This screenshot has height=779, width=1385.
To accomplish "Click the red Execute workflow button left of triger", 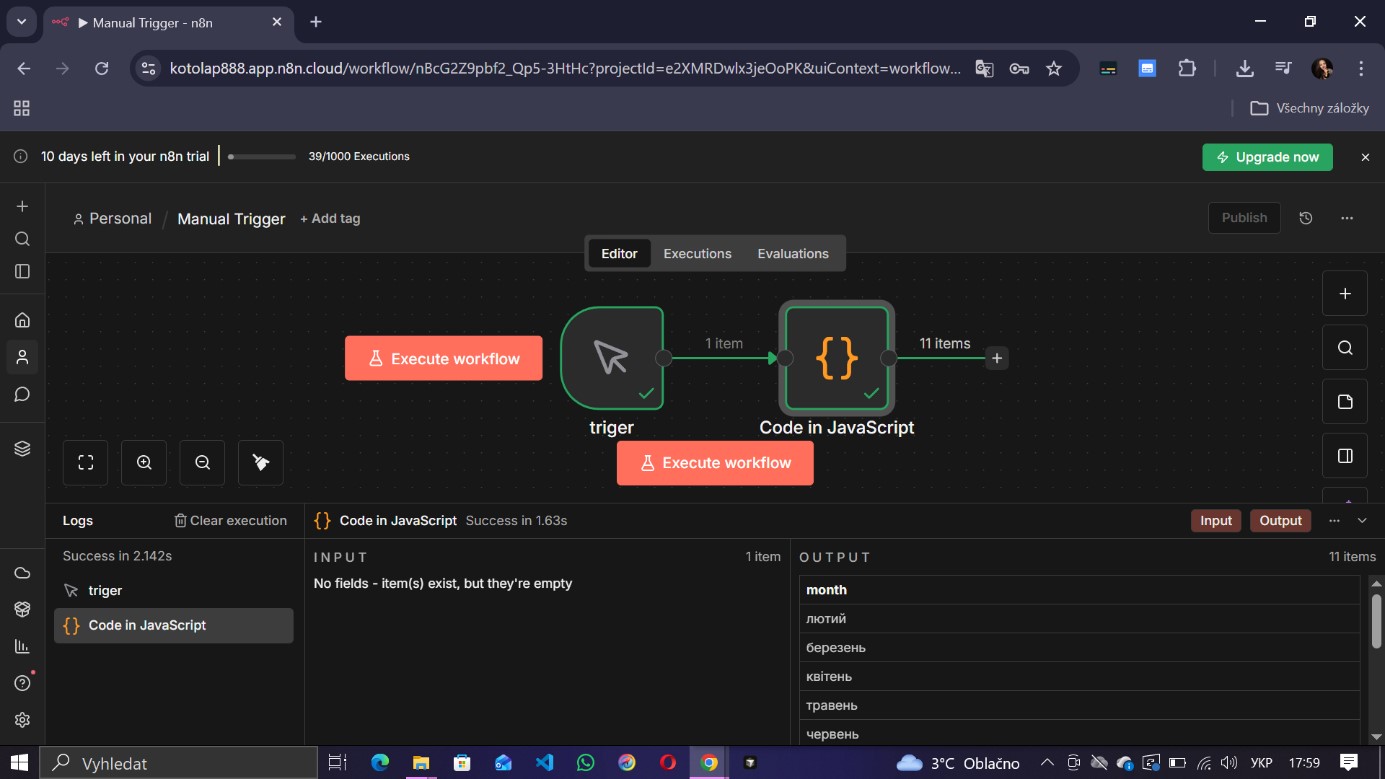I will [444, 358].
